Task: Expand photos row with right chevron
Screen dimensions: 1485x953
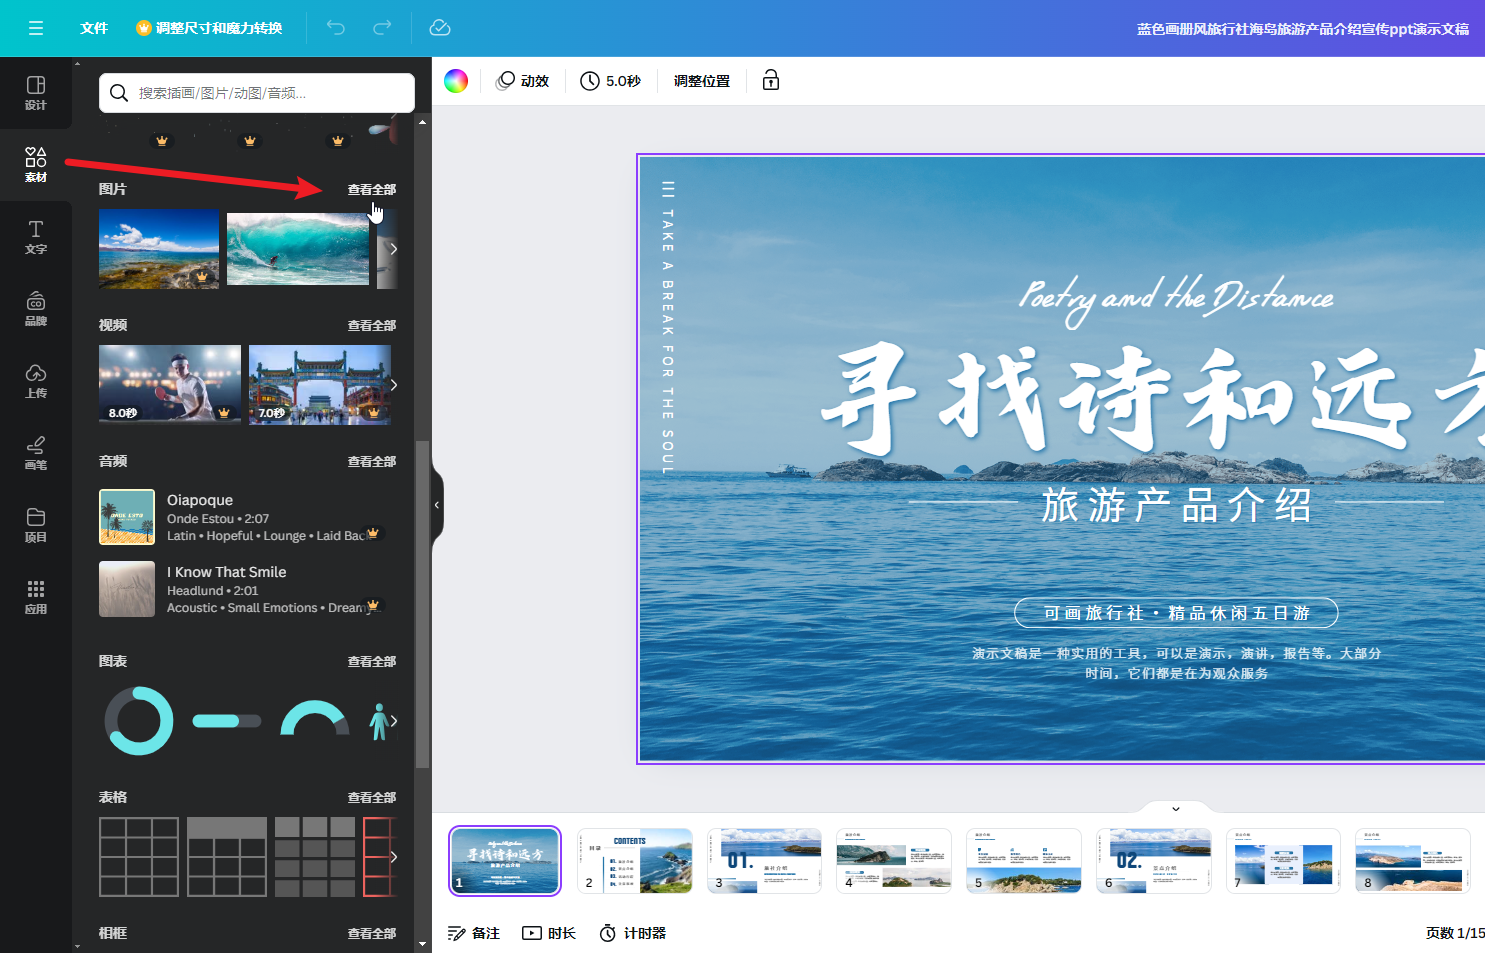Action: (394, 249)
